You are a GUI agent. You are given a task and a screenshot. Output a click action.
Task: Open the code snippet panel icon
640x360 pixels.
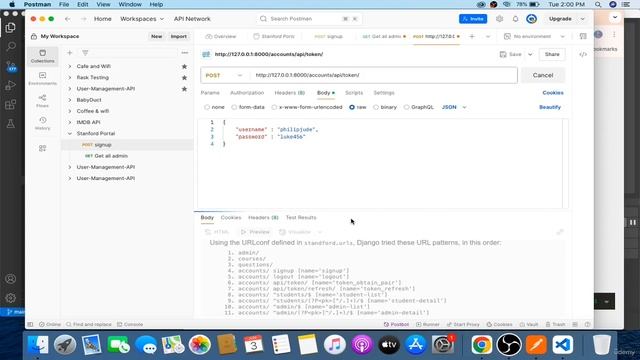point(583,54)
